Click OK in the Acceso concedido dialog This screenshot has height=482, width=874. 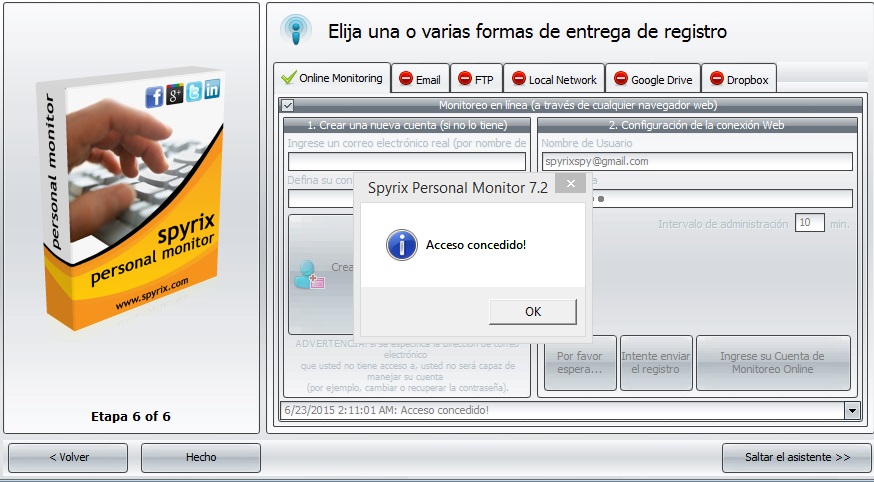[x=533, y=311]
